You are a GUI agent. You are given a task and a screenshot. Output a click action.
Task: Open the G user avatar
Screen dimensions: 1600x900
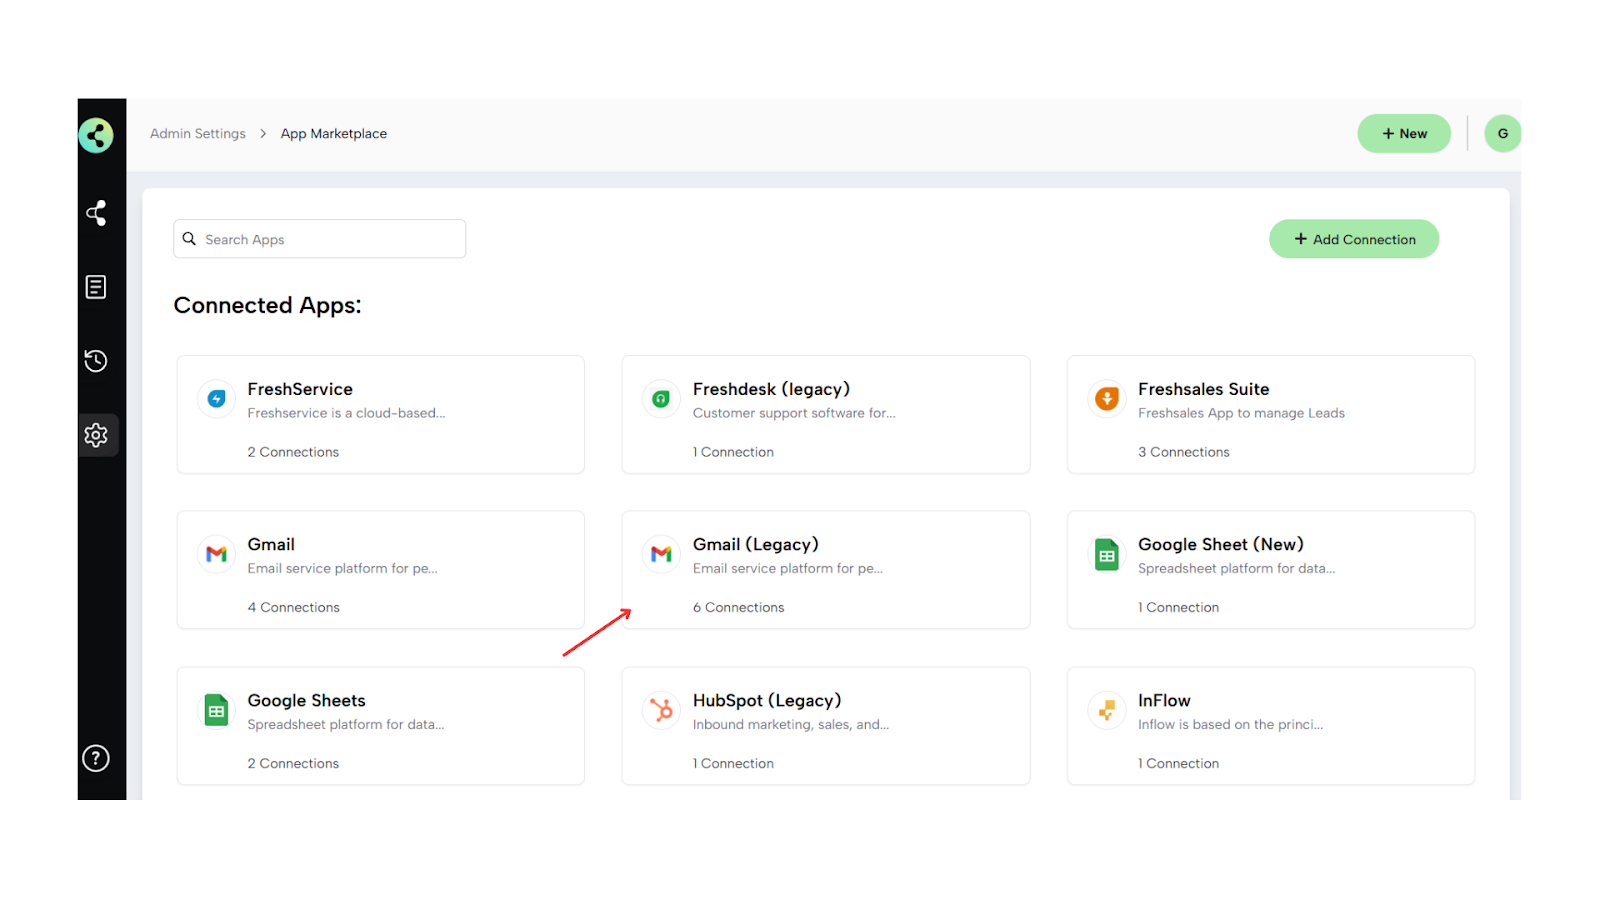(1502, 133)
